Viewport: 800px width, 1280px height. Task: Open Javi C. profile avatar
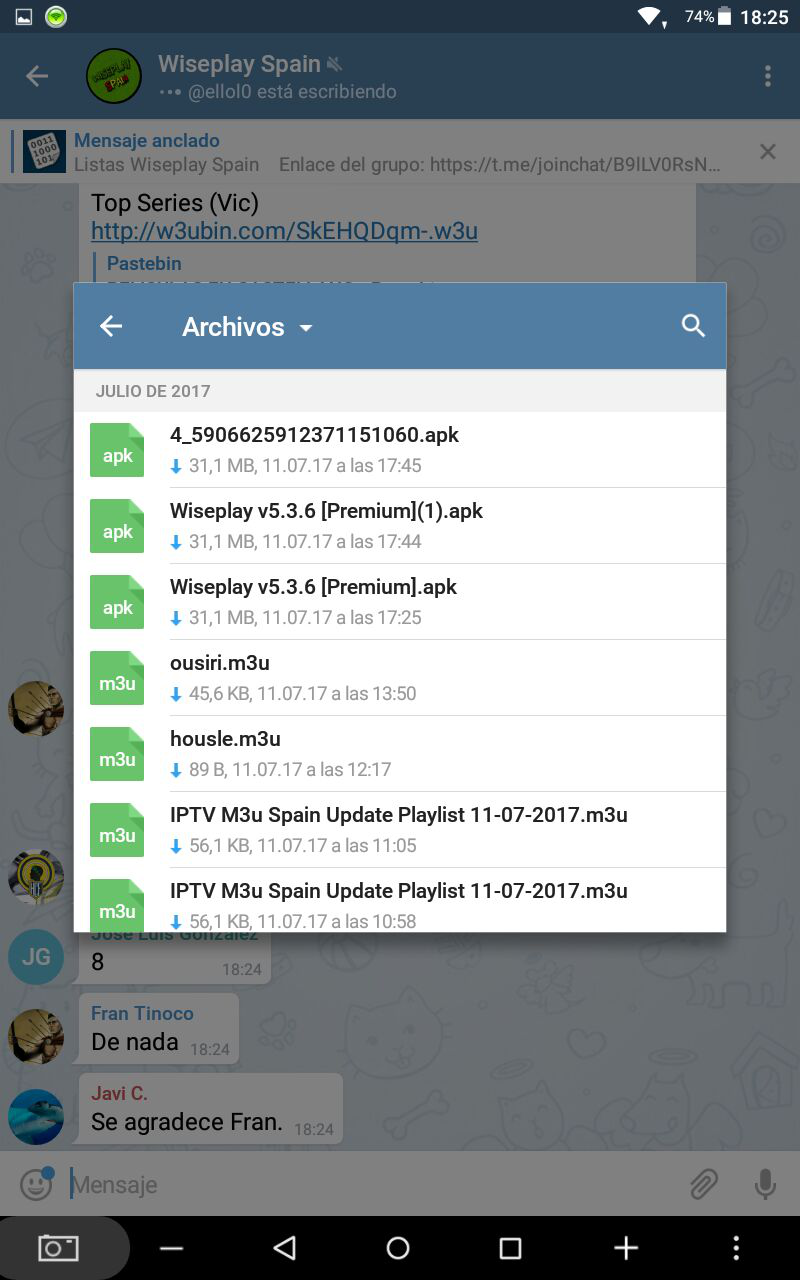[36, 1117]
